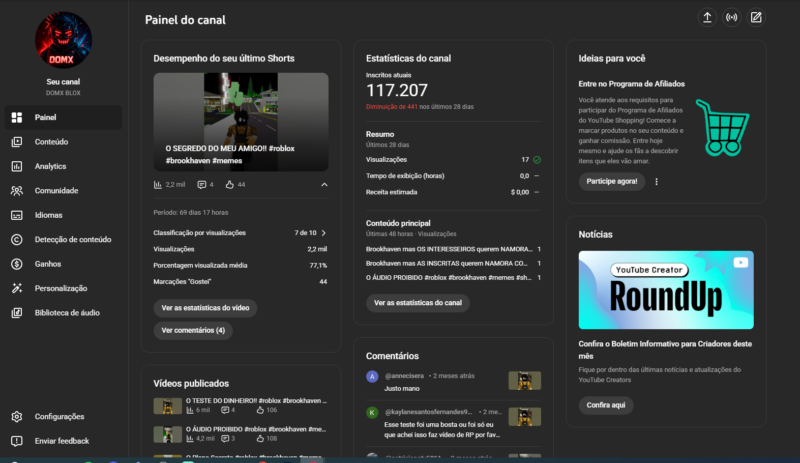The image size is (800, 463).
Task: Open Biblioteca de áudio
Action: coord(66,312)
